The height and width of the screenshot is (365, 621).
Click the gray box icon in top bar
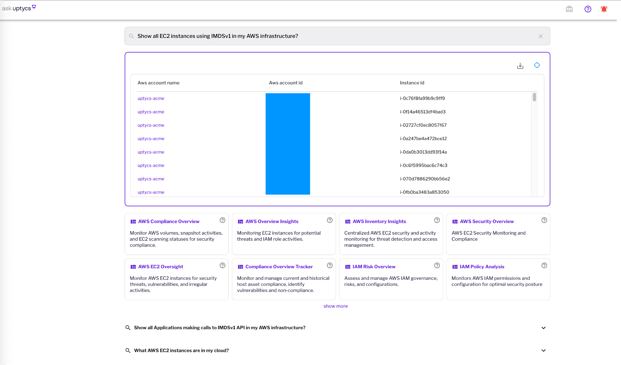(569, 9)
